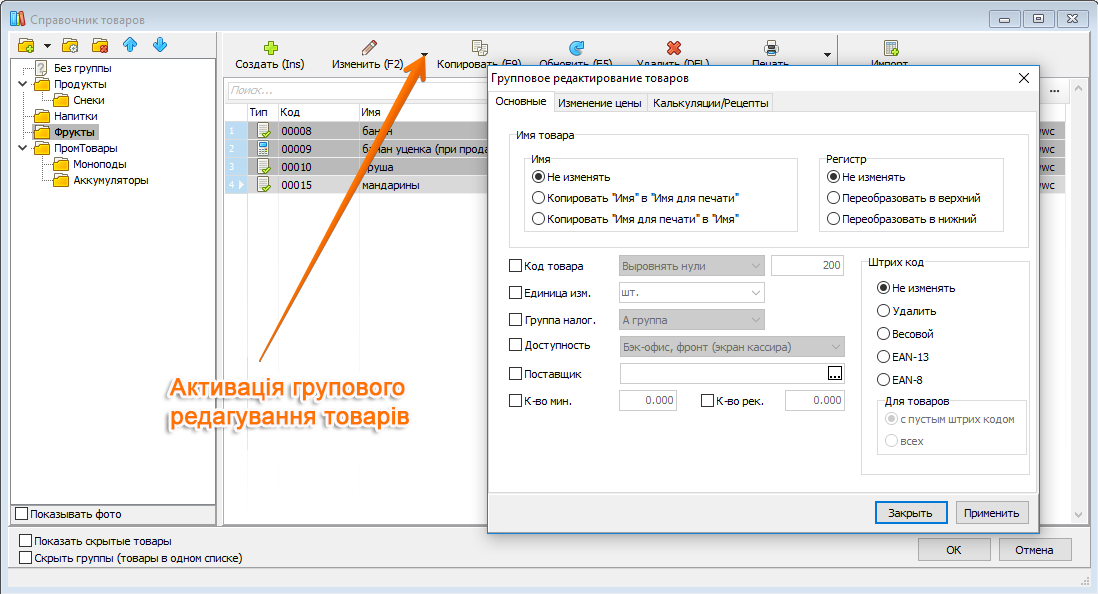1098x594 pixels.
Task: Open the add-group dropdown arrow
Action: 47,46
